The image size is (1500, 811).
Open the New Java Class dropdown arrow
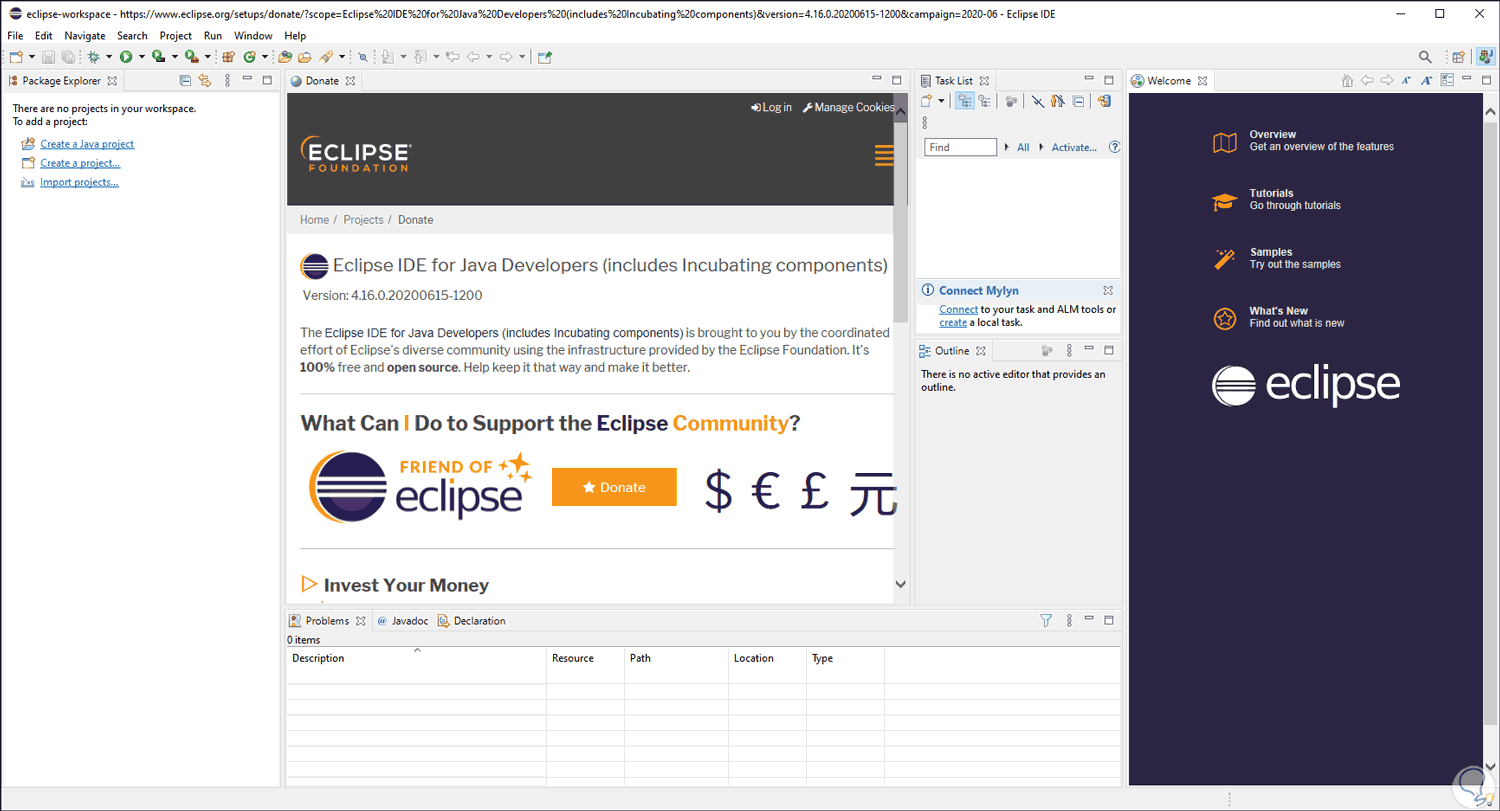265,57
